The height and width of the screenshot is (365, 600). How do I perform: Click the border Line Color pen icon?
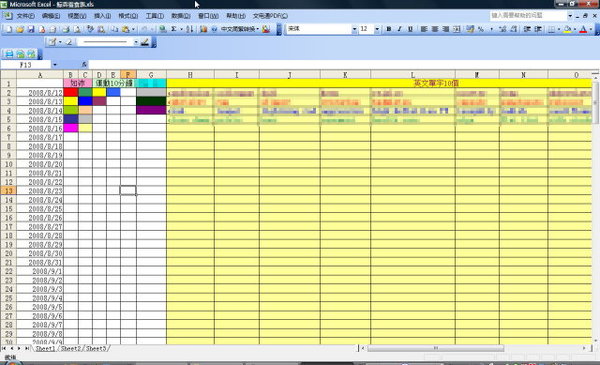point(145,42)
